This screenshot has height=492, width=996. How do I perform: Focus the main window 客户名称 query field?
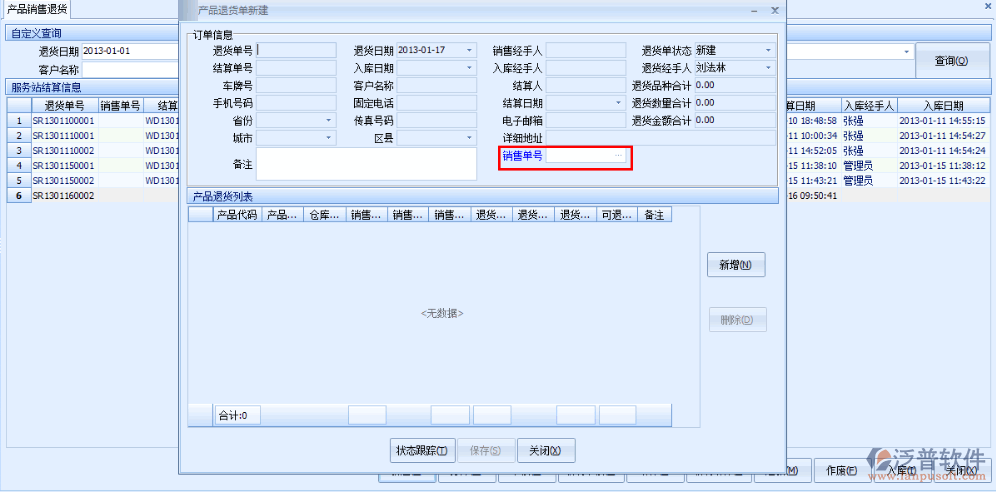(x=130, y=69)
